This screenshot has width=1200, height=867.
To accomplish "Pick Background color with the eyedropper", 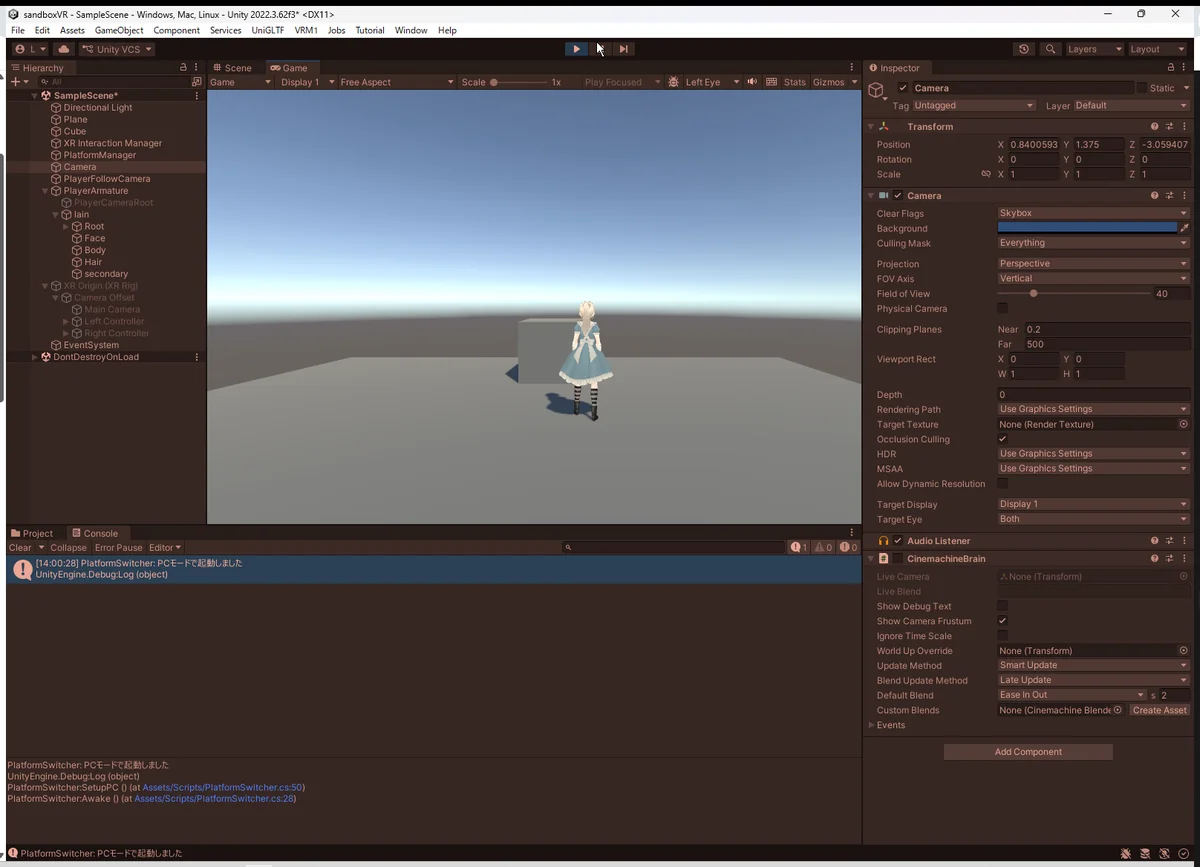I will point(1185,228).
